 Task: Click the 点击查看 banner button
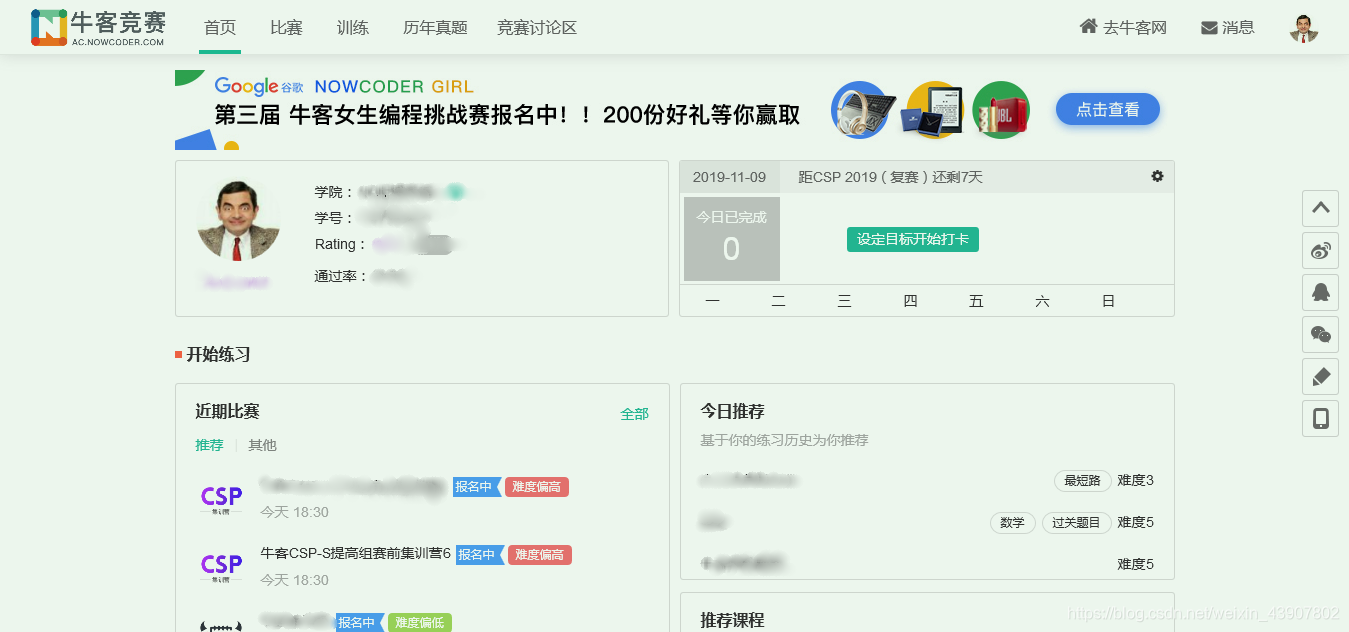[1107, 110]
